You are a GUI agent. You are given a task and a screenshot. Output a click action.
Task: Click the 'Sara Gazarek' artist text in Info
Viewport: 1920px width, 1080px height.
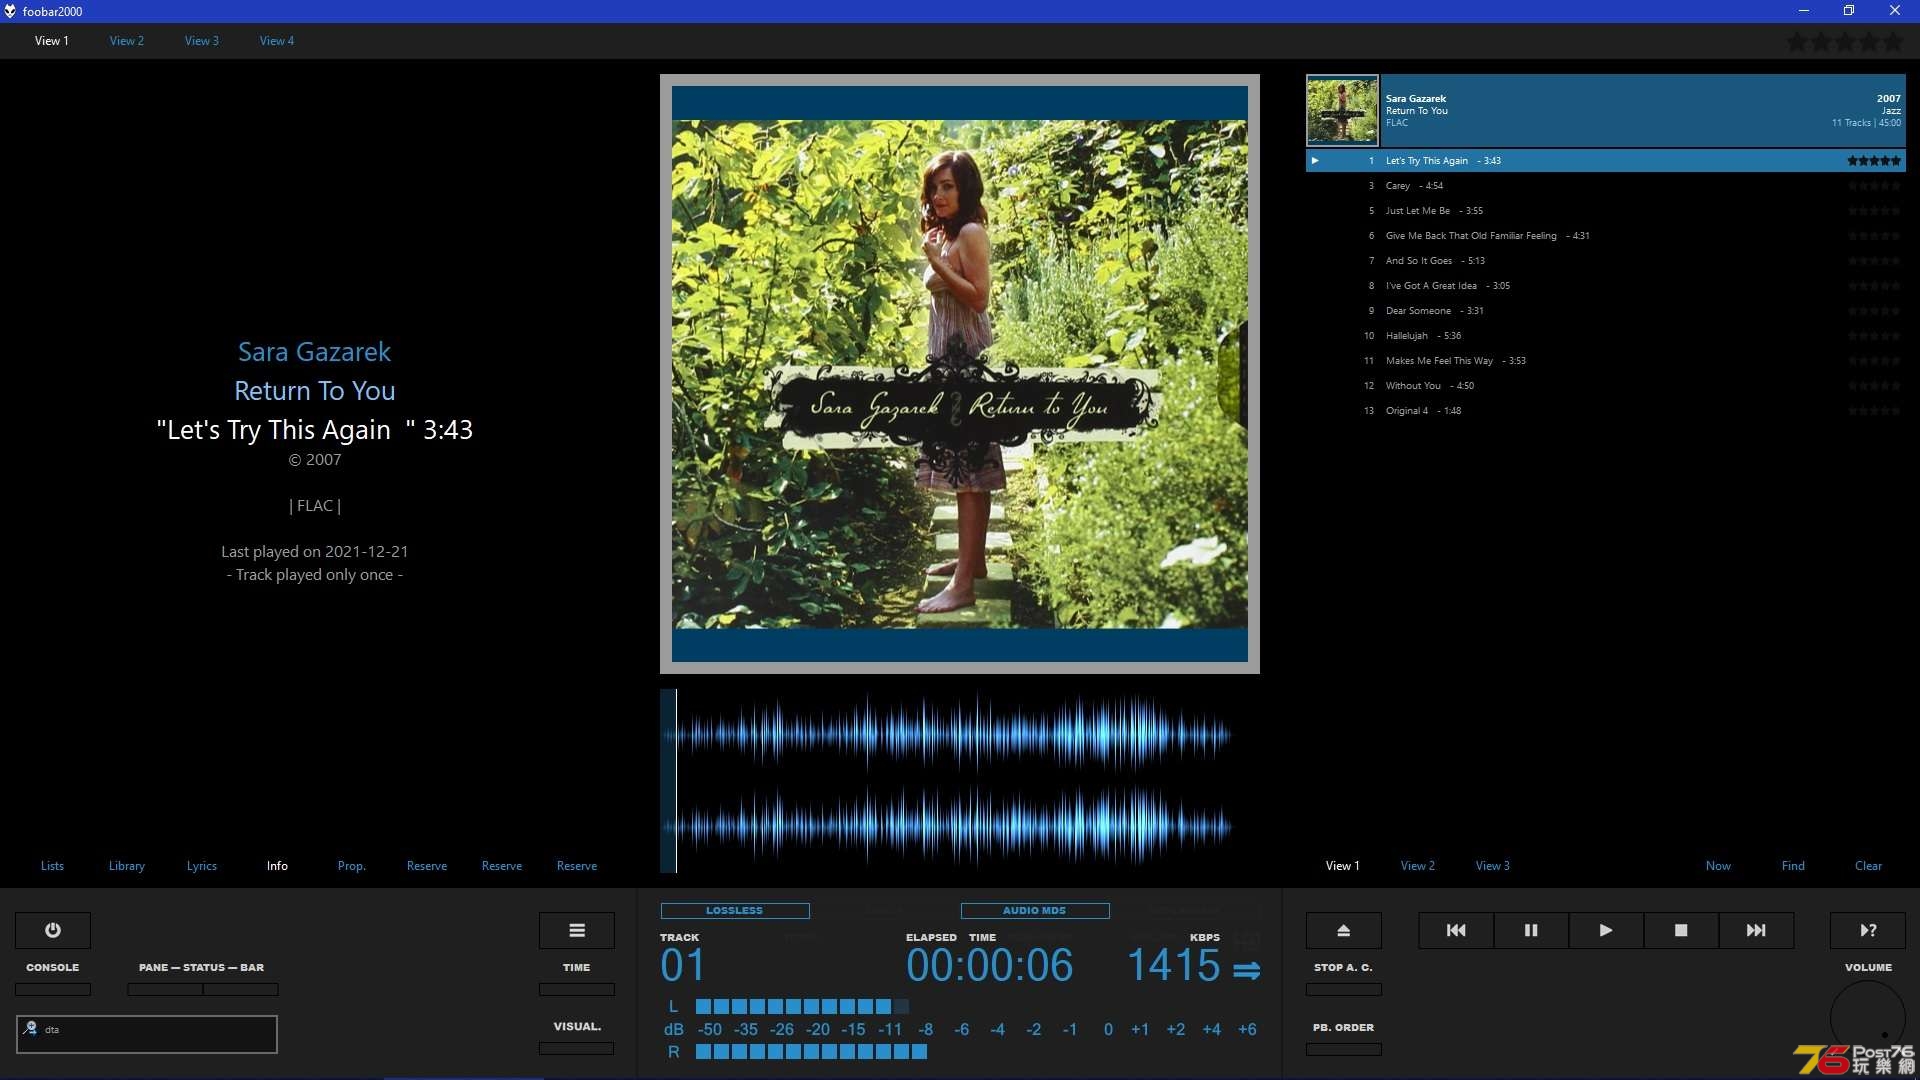point(314,352)
